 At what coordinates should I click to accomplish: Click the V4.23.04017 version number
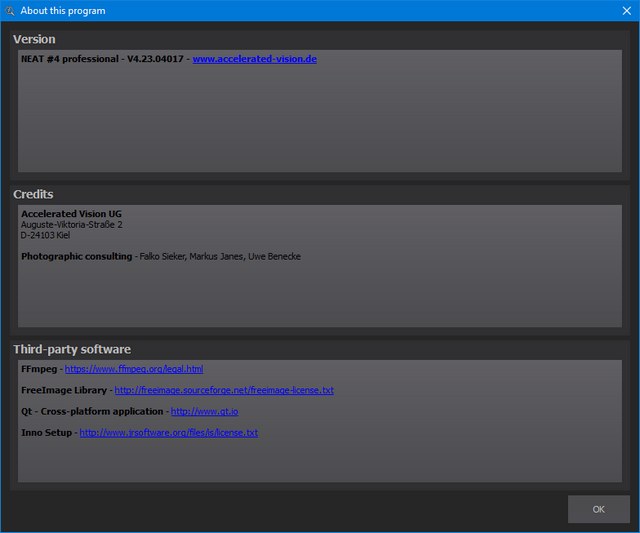154,59
